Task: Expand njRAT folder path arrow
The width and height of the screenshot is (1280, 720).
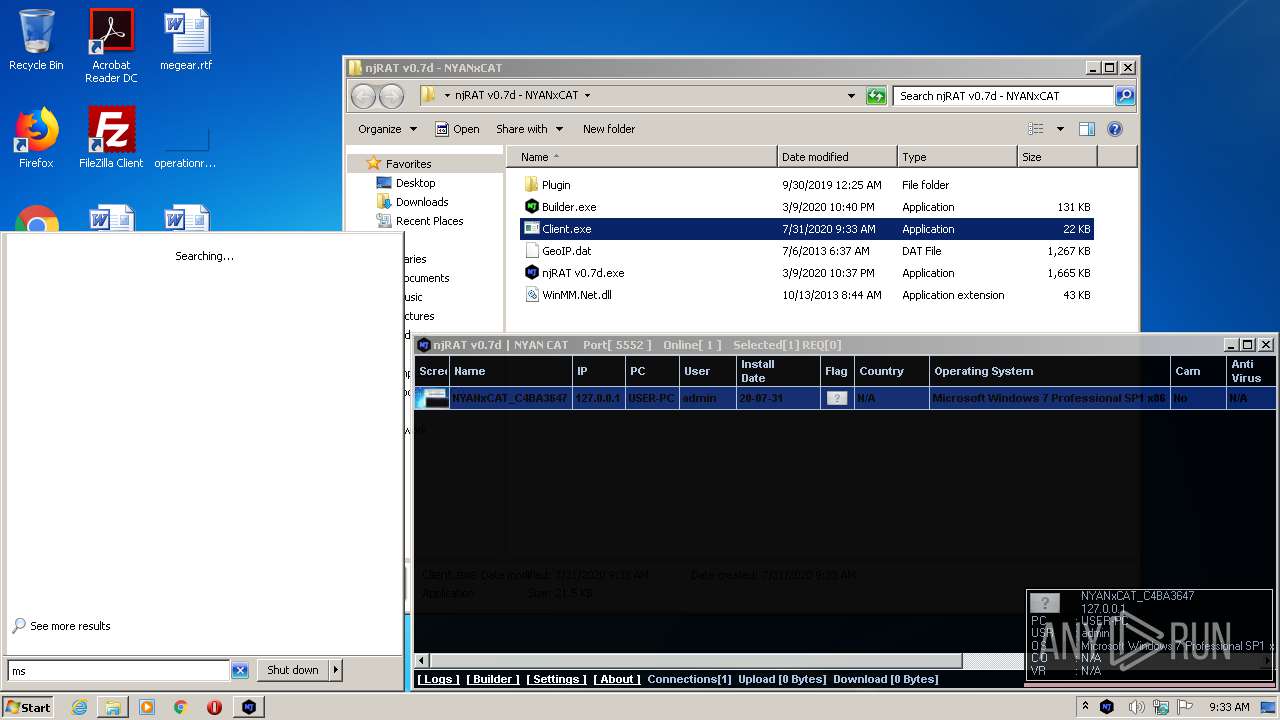Action: coord(587,96)
